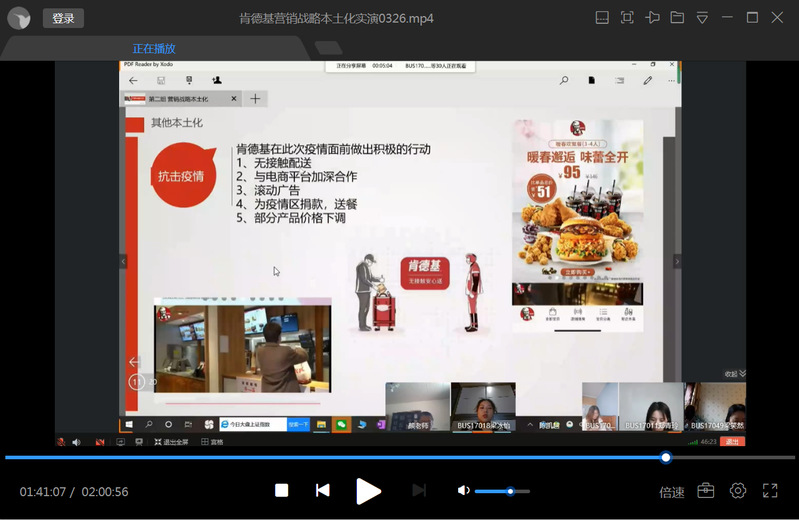This screenshot has height=520, width=799.
Task: Stop playback with the square stop button
Action: point(281,490)
